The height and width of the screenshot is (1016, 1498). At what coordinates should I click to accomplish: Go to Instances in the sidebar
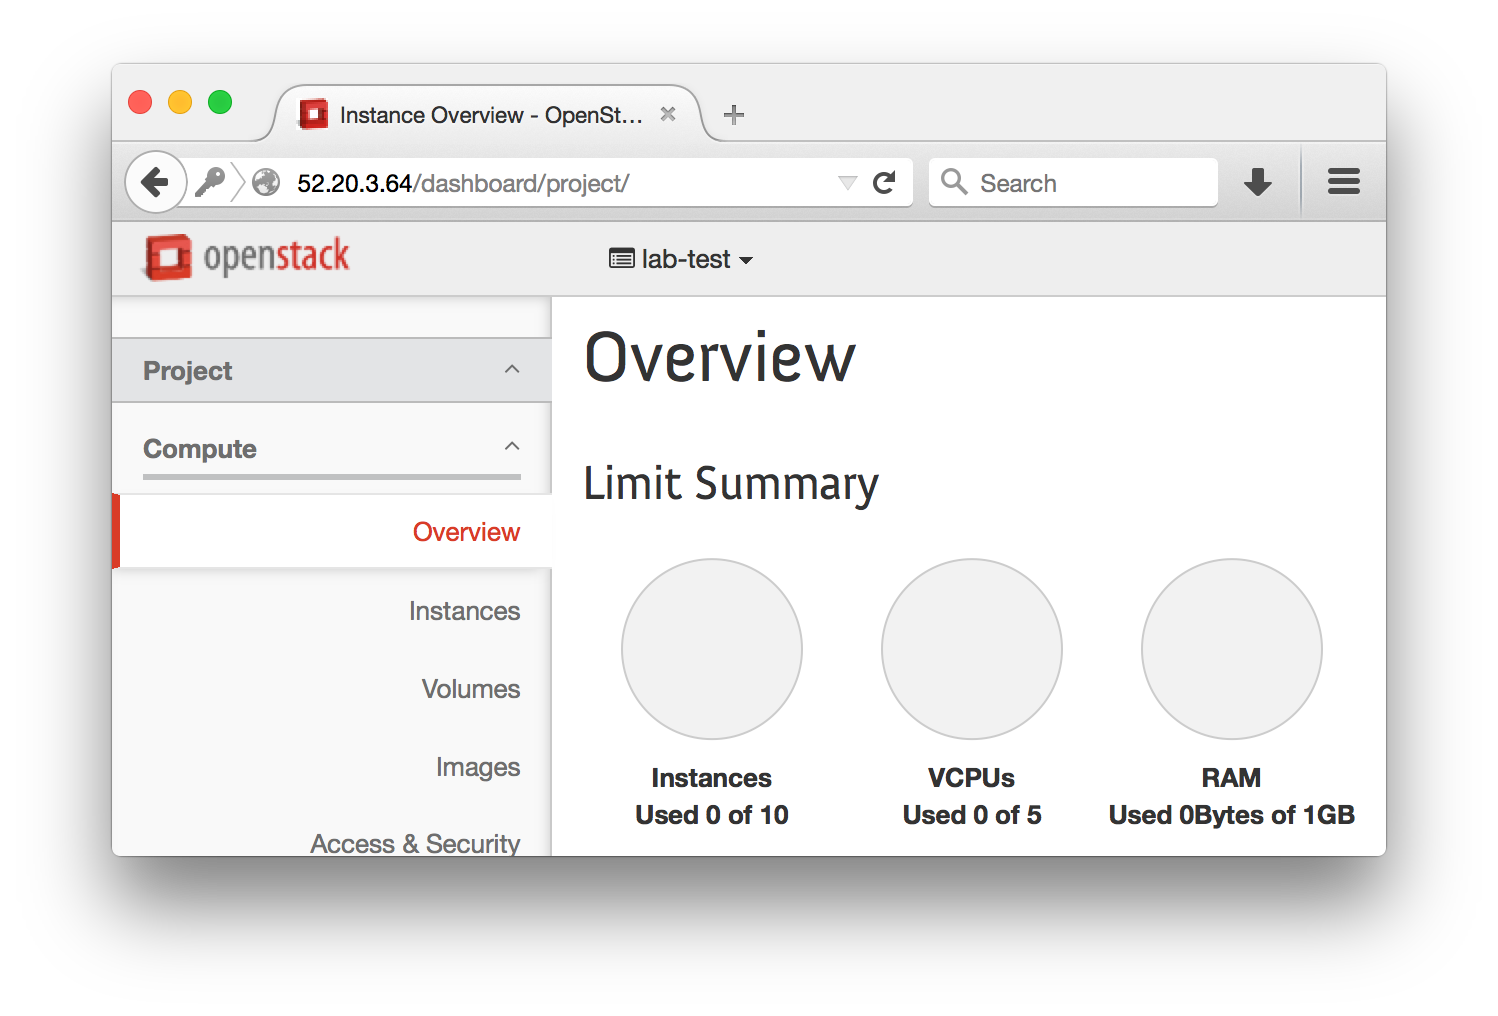pyautogui.click(x=464, y=611)
